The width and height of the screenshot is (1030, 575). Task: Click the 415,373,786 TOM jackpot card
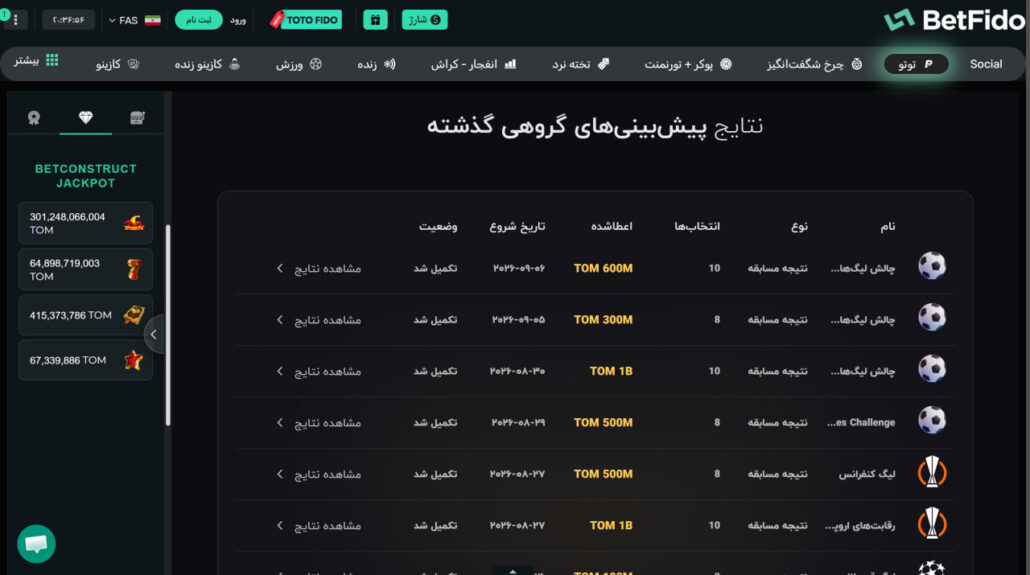point(85,315)
